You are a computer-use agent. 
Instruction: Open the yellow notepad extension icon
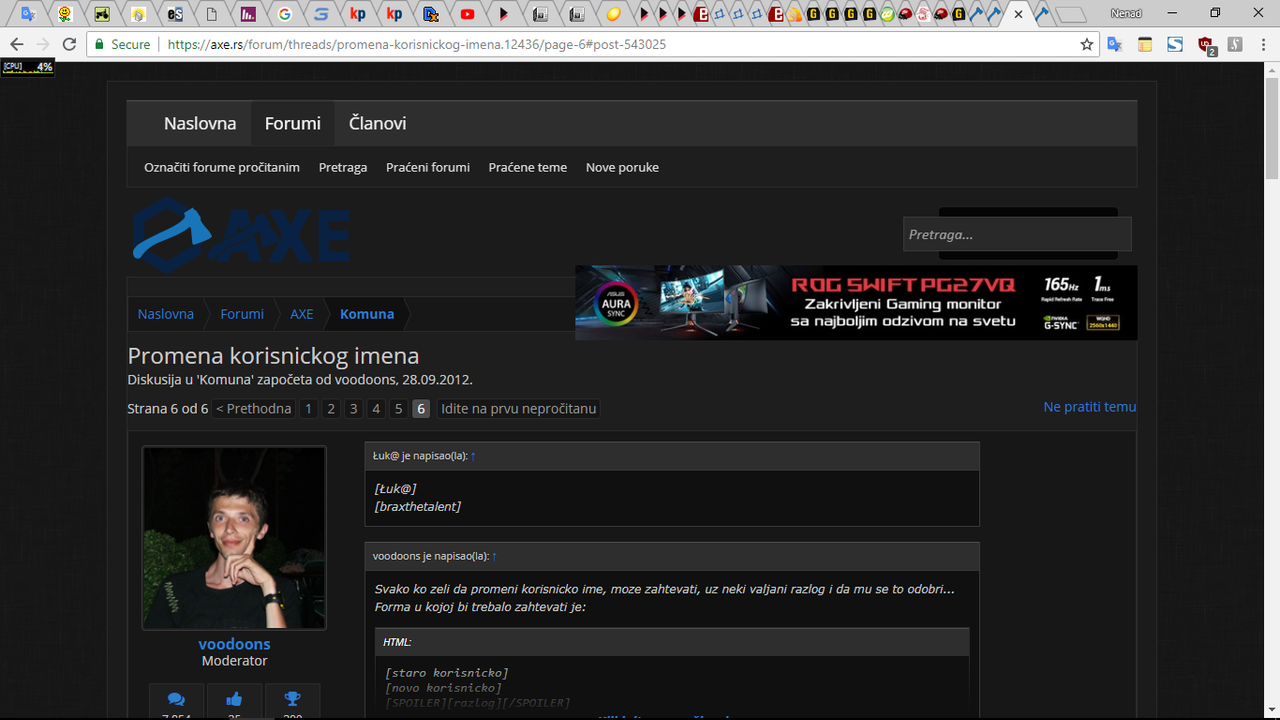pos(1144,44)
